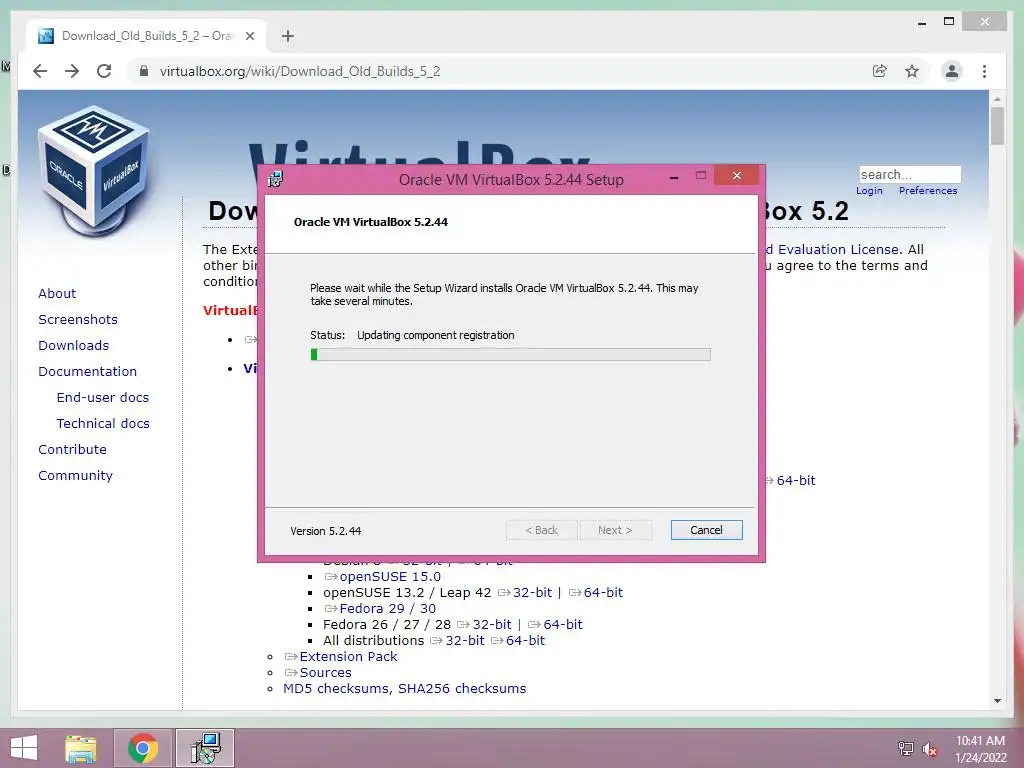Screen dimensions: 1024x768
Task: Open MD5 checksums link
Action: (x=336, y=688)
